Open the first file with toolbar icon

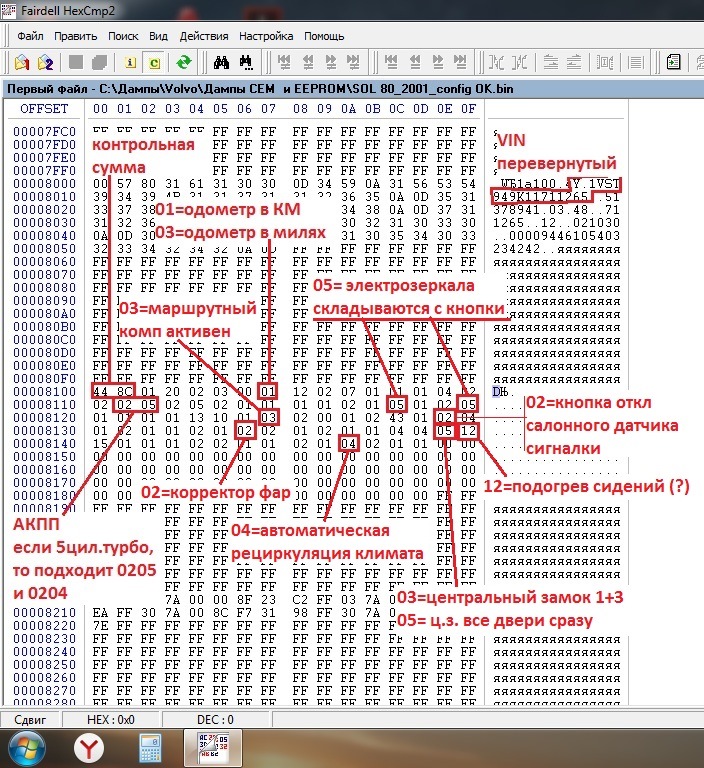pyautogui.click(x=22, y=63)
